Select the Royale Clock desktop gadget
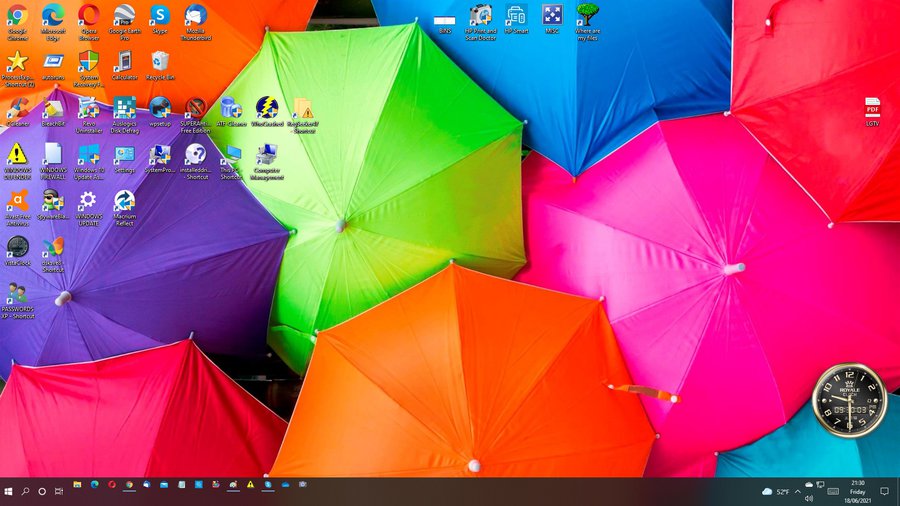 pyautogui.click(x=849, y=400)
